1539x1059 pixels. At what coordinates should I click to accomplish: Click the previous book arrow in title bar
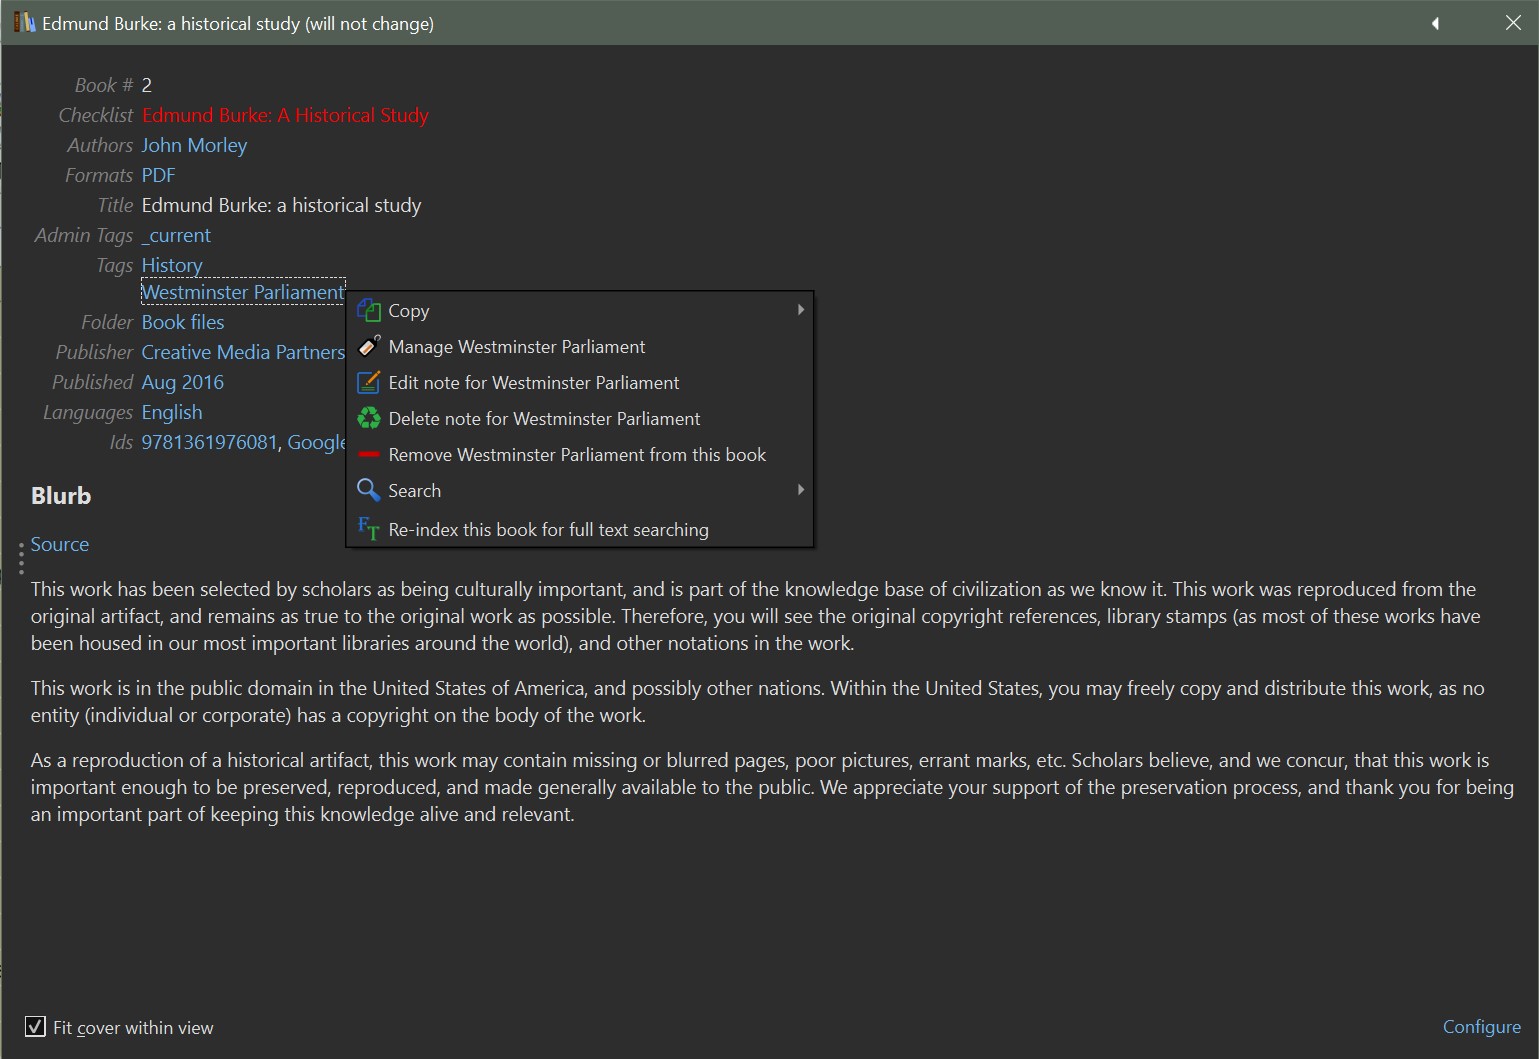click(1435, 23)
